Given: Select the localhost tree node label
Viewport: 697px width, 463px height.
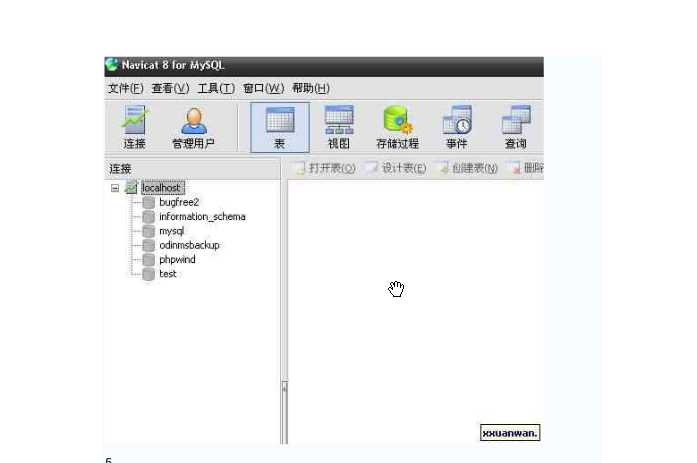Looking at the screenshot, I should click(161, 188).
